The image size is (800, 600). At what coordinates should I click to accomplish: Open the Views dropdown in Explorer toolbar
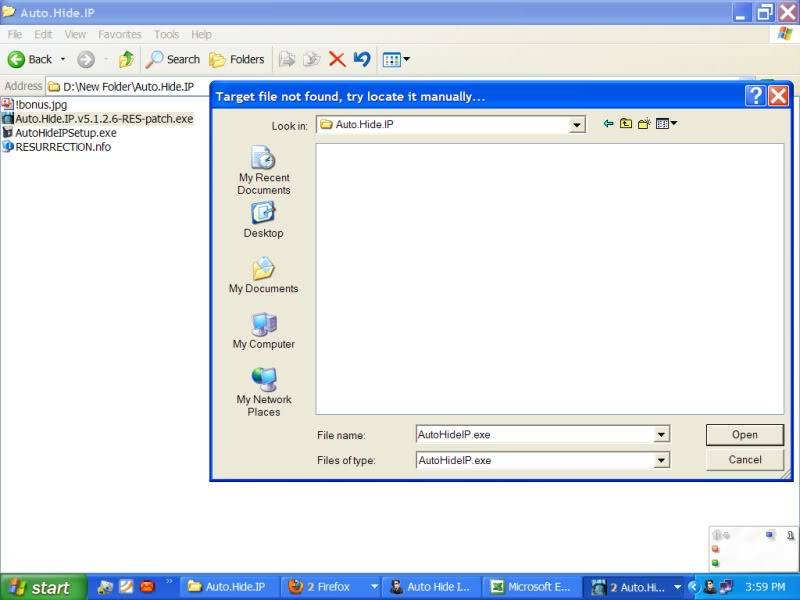(396, 60)
